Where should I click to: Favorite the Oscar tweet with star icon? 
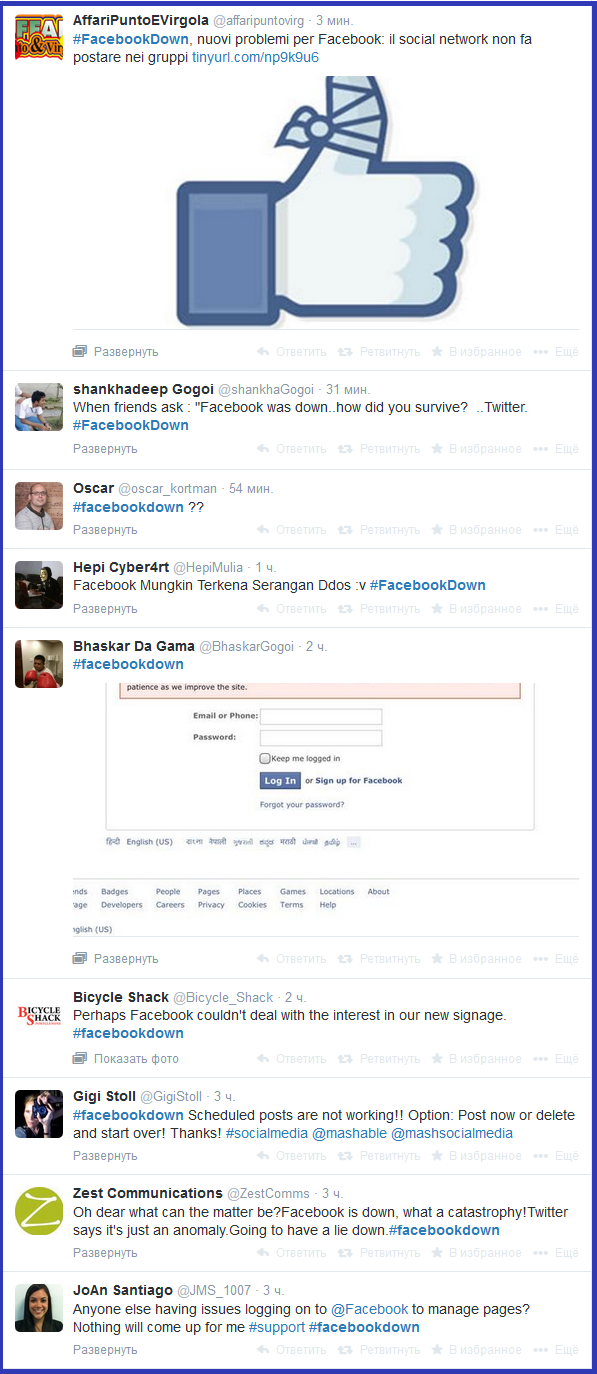[x=437, y=530]
